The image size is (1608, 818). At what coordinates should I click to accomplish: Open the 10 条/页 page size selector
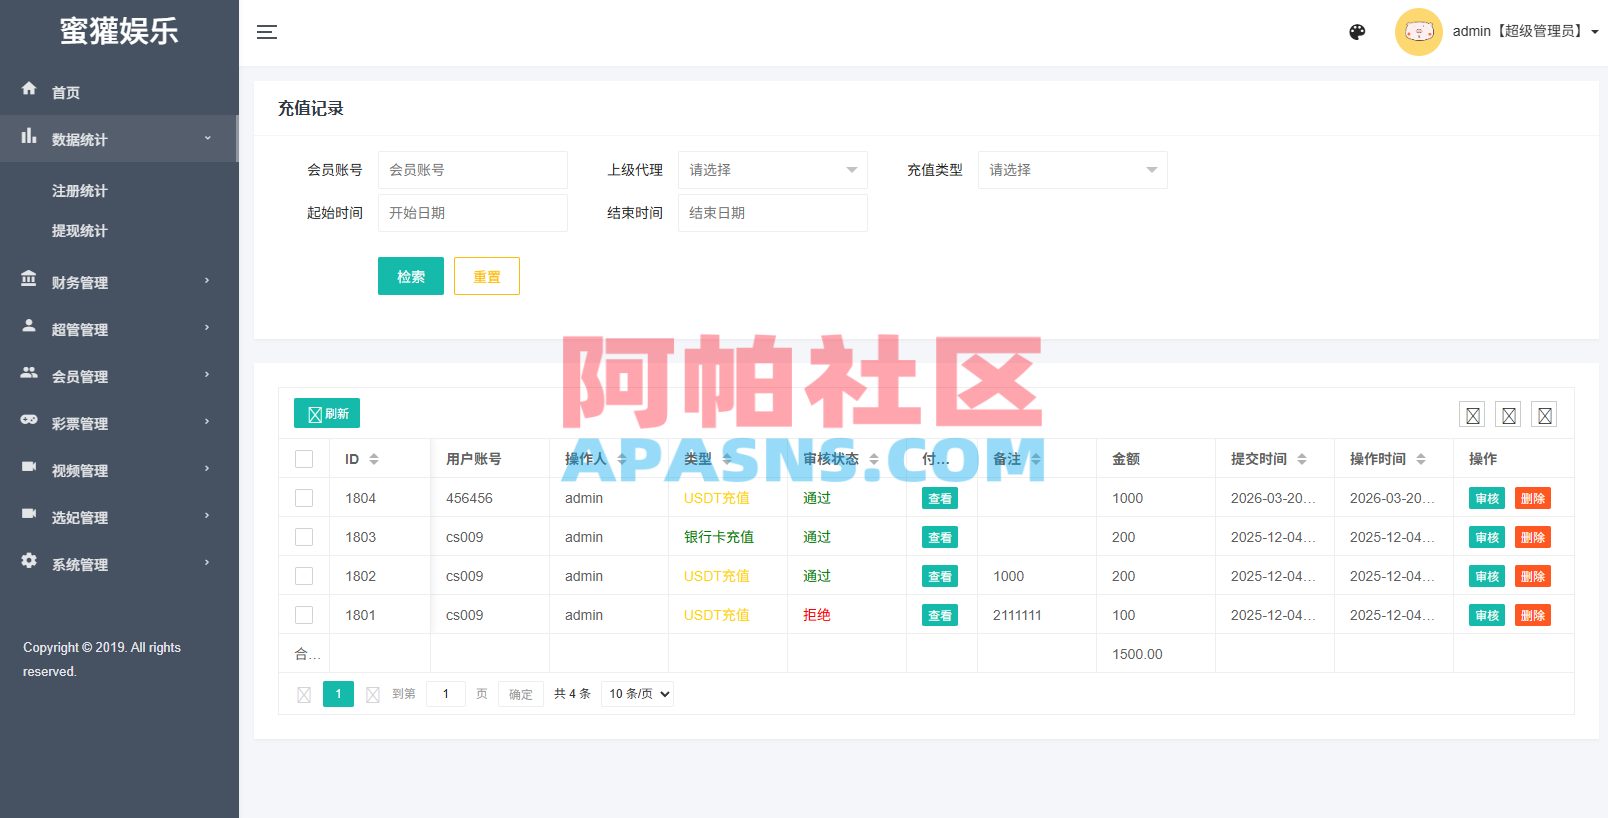637,694
